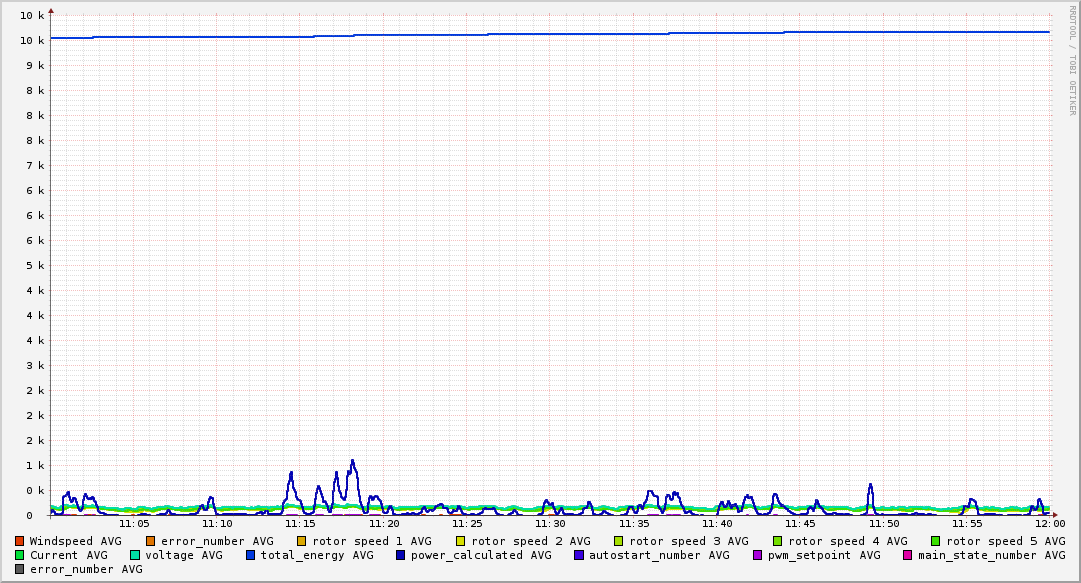
Task: Click the 11:05 time axis label
Action: [x=134, y=523]
